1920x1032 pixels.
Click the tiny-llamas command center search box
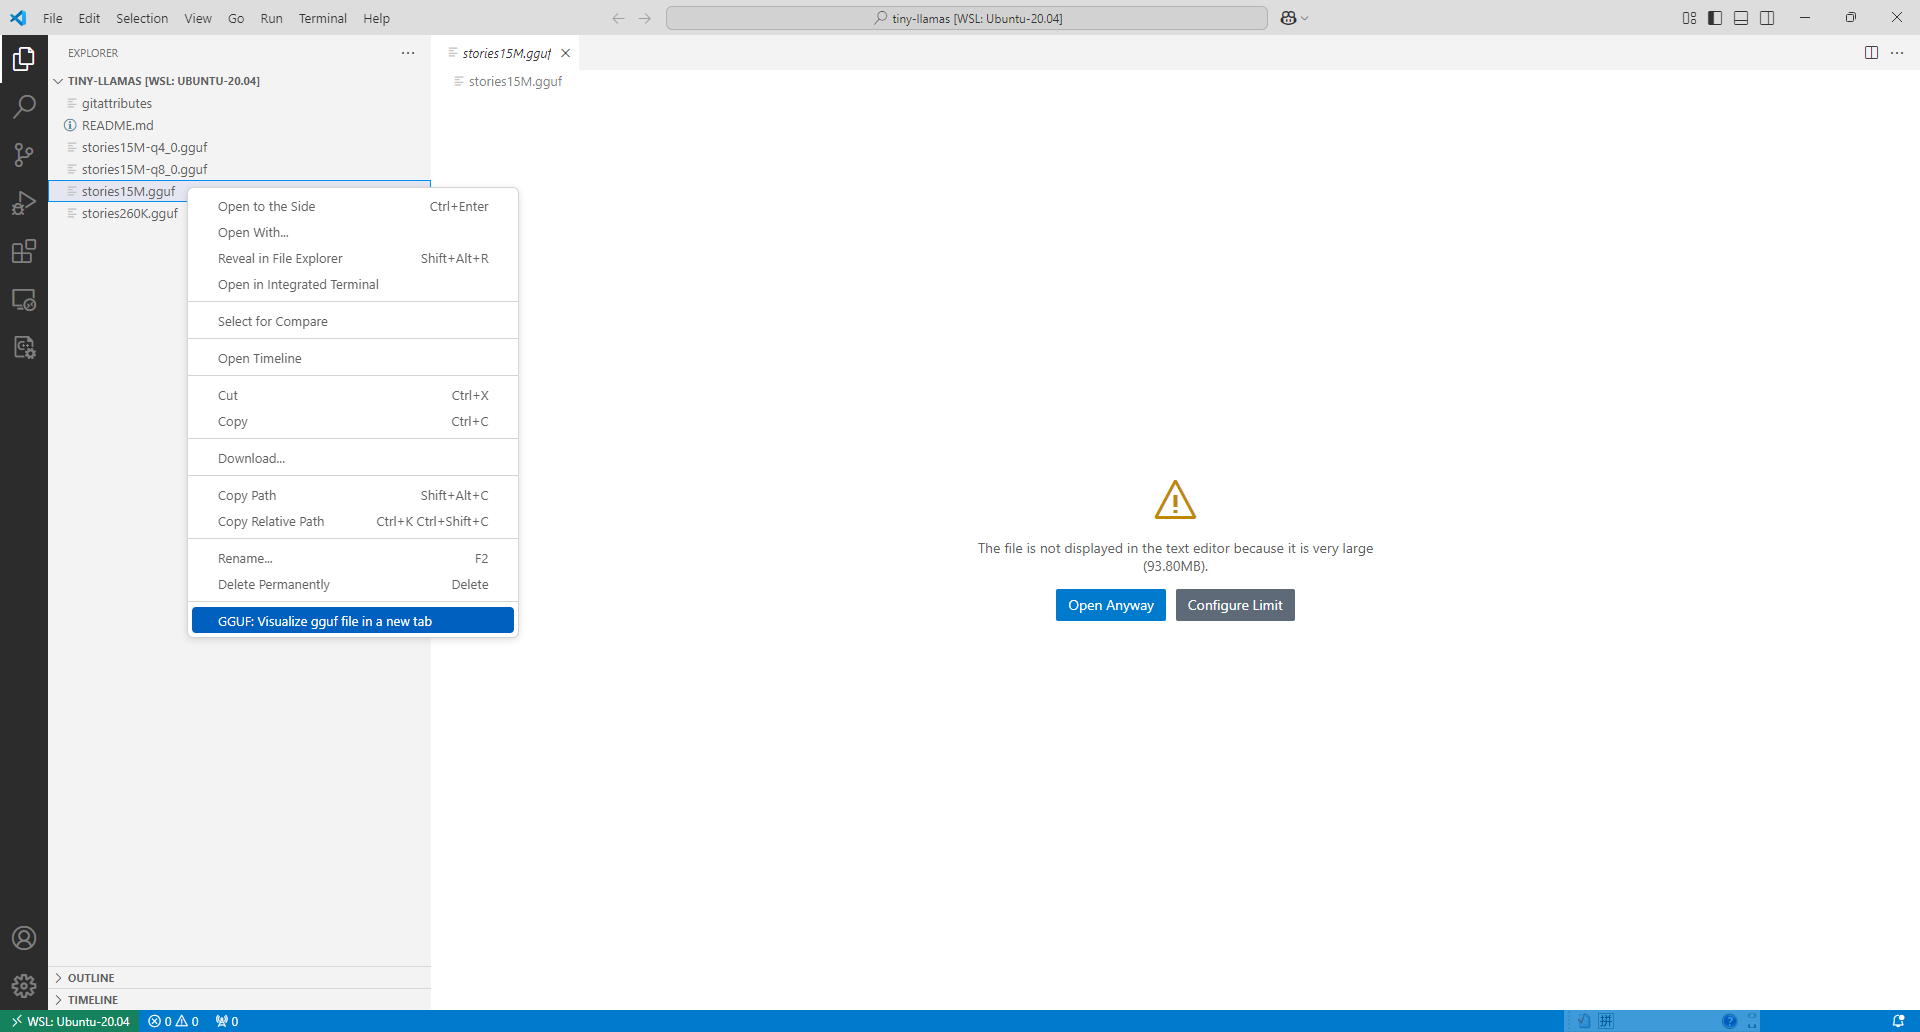tap(967, 18)
